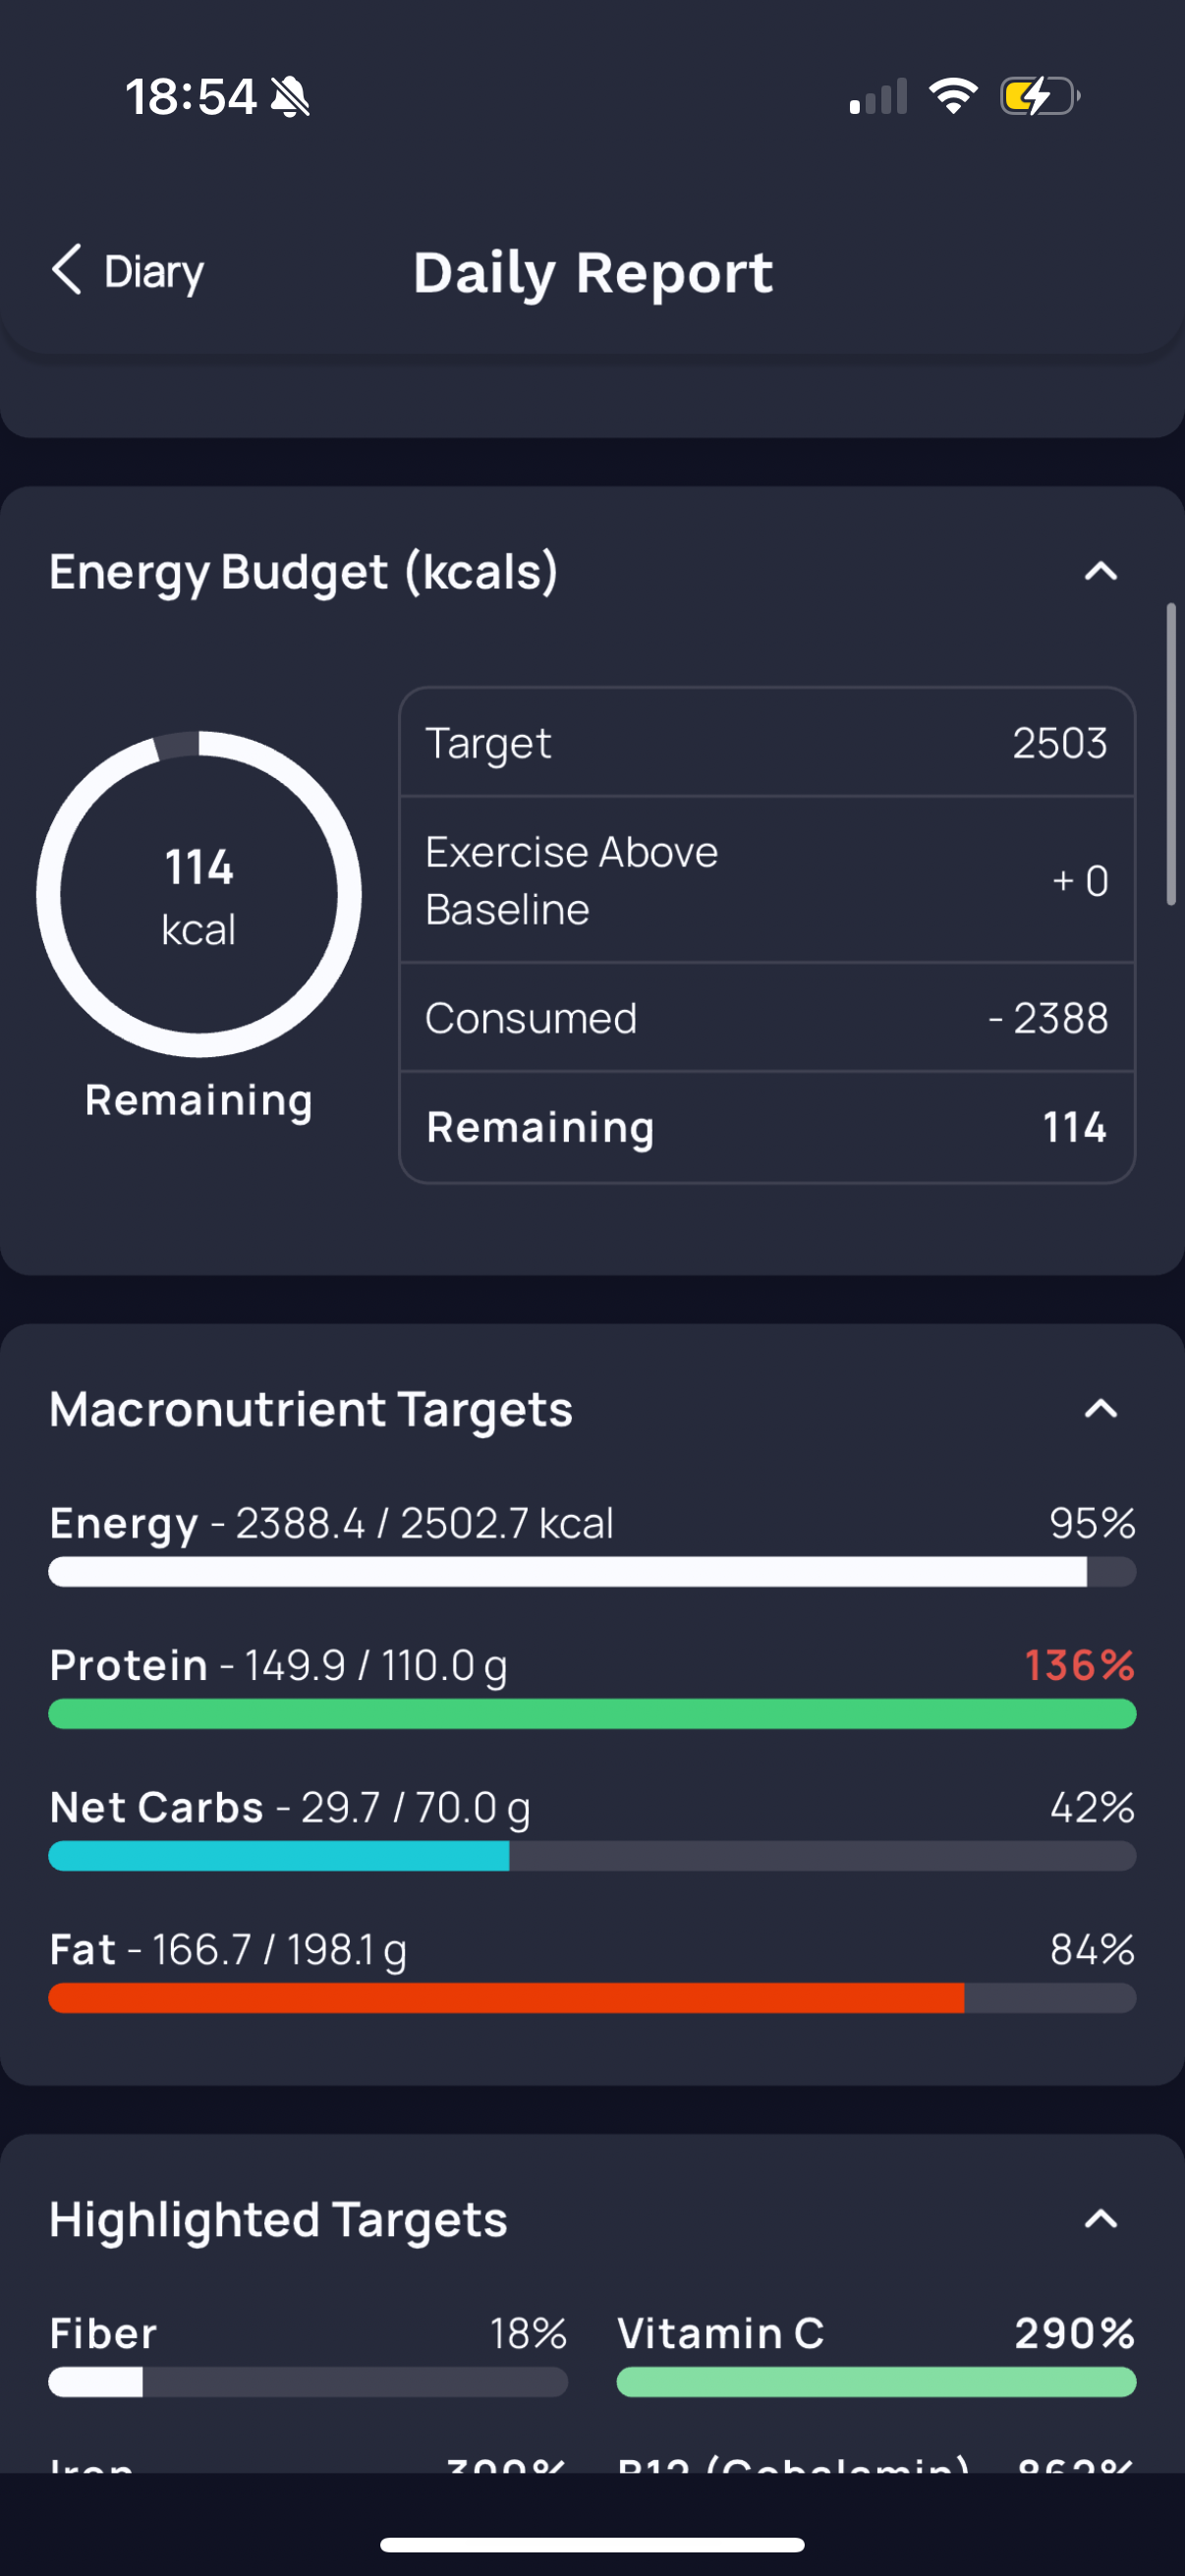Screen dimensions: 1185x2576
Task: Tap the 114 kcal remaining ring chart
Action: pyautogui.click(x=199, y=894)
